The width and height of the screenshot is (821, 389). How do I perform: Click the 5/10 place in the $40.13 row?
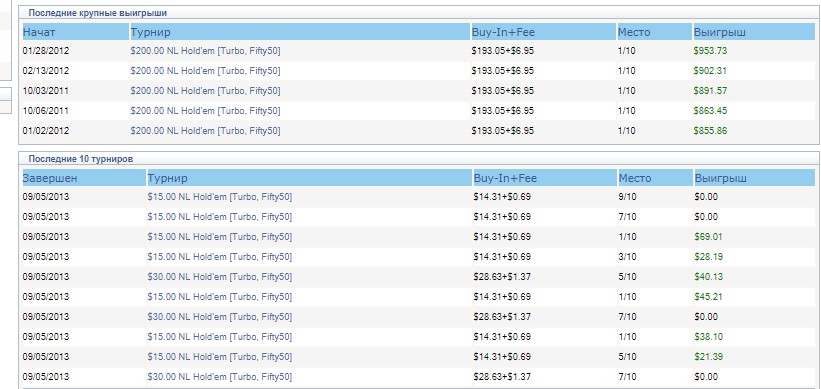pos(627,277)
